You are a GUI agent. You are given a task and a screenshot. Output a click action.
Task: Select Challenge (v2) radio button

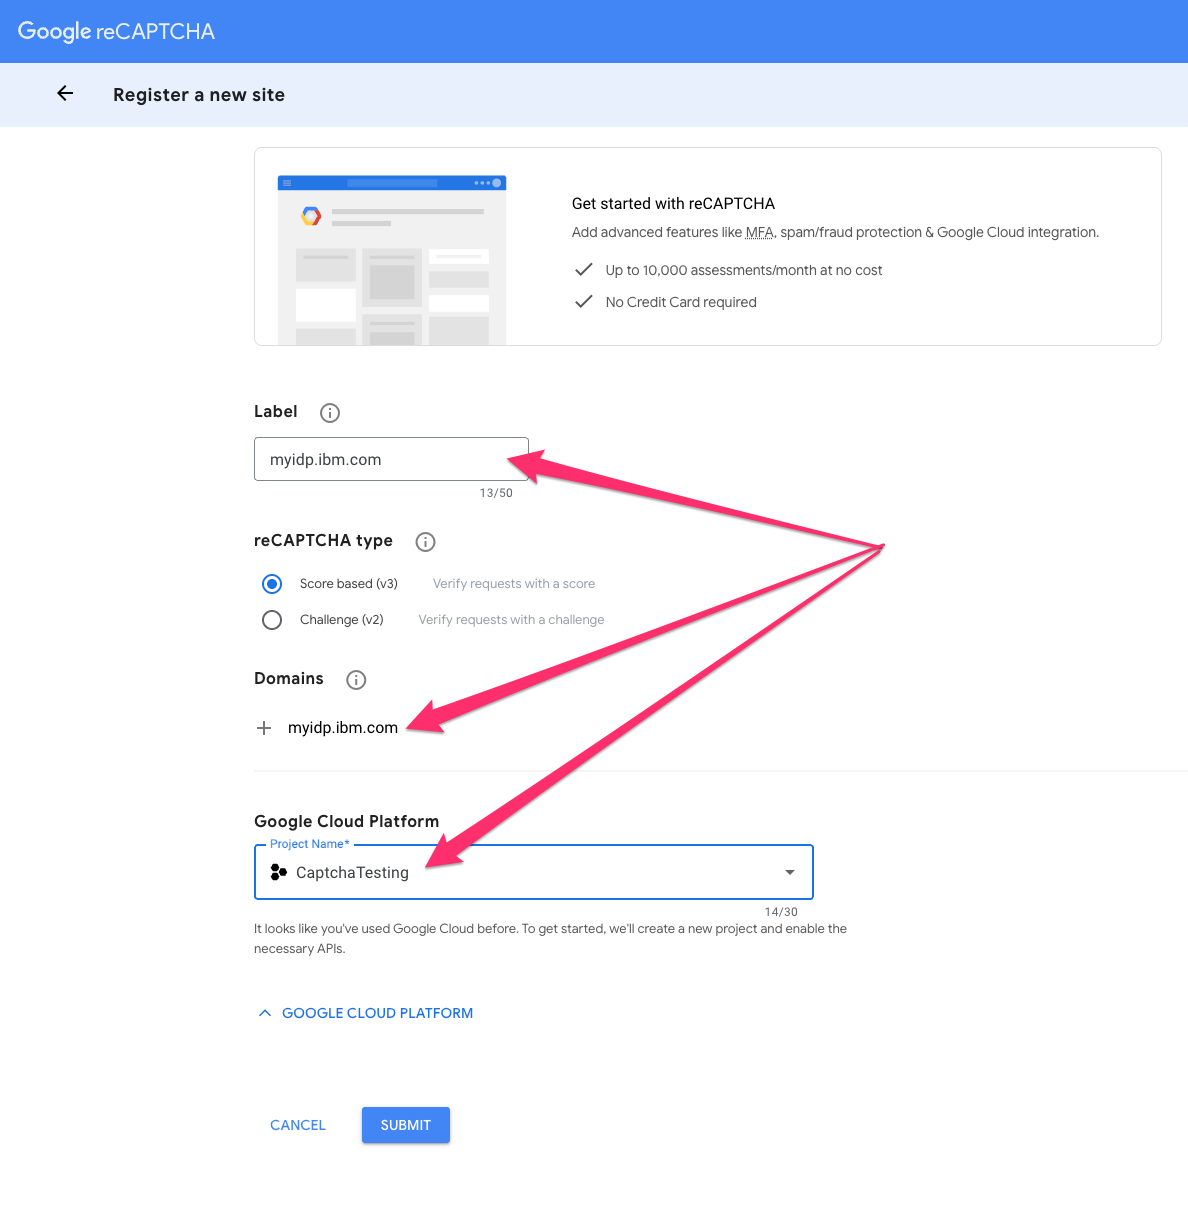[x=272, y=620]
